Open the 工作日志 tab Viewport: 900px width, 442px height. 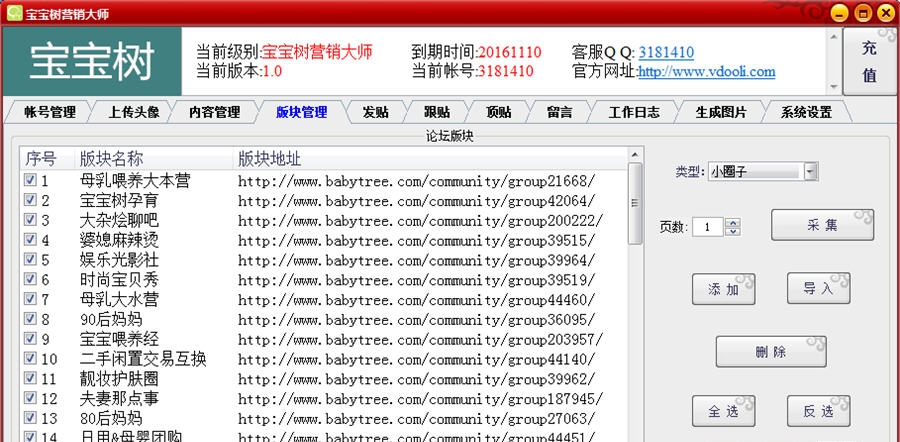tap(634, 112)
